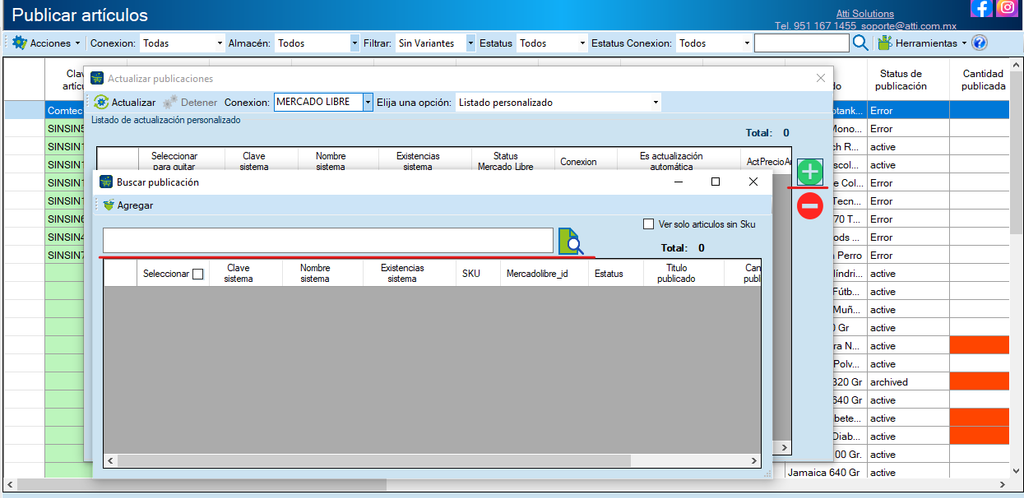This screenshot has width=1024, height=498.
Task: Expand the Filtrar Sin Variantes dropdown
Action: 470,43
